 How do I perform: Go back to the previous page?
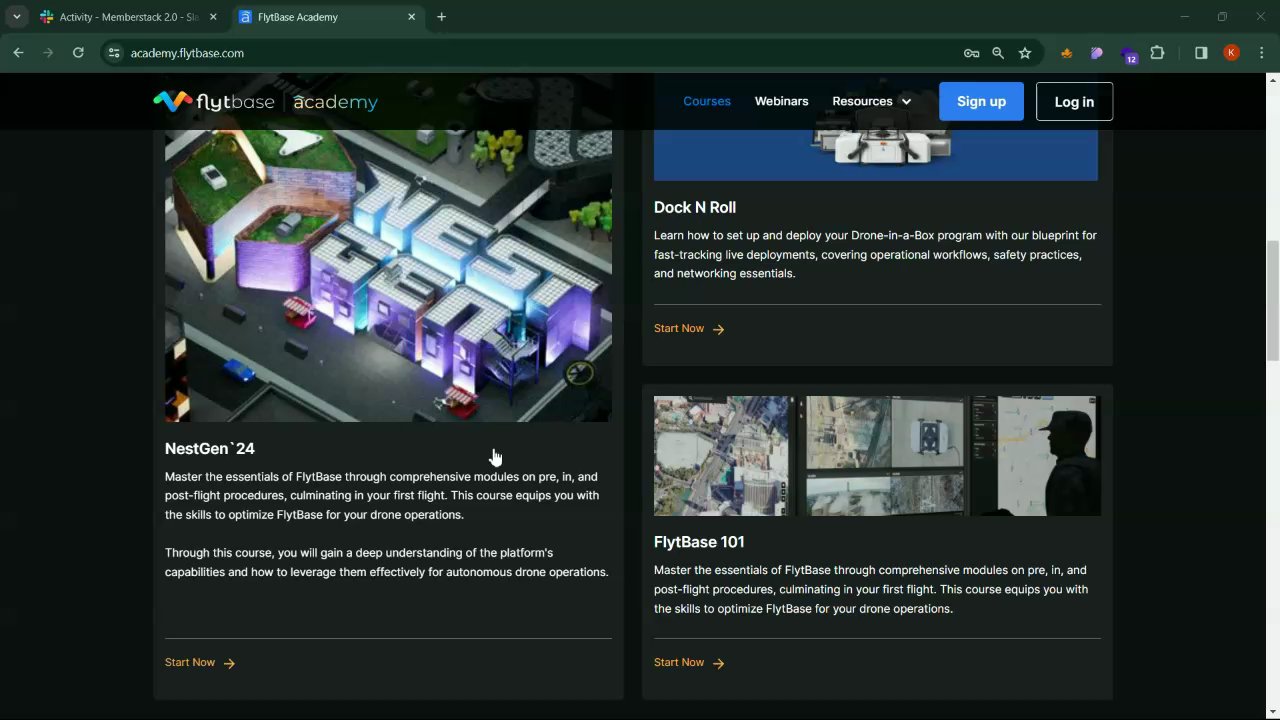pos(18,53)
